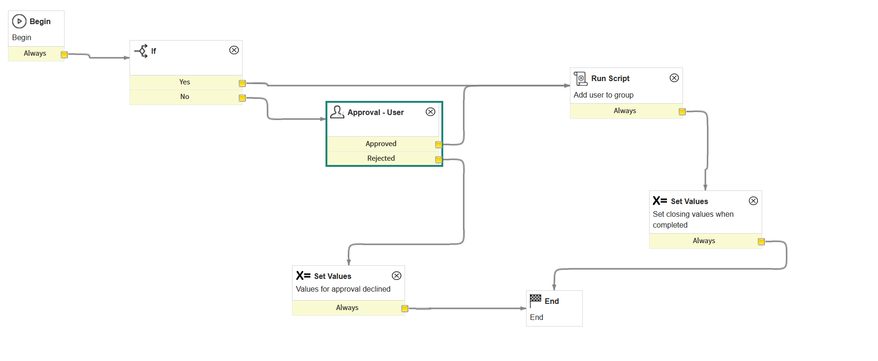Image resolution: width=878 pixels, height=361 pixels.
Task: Delete the Run Script activity
Action: coord(674,78)
